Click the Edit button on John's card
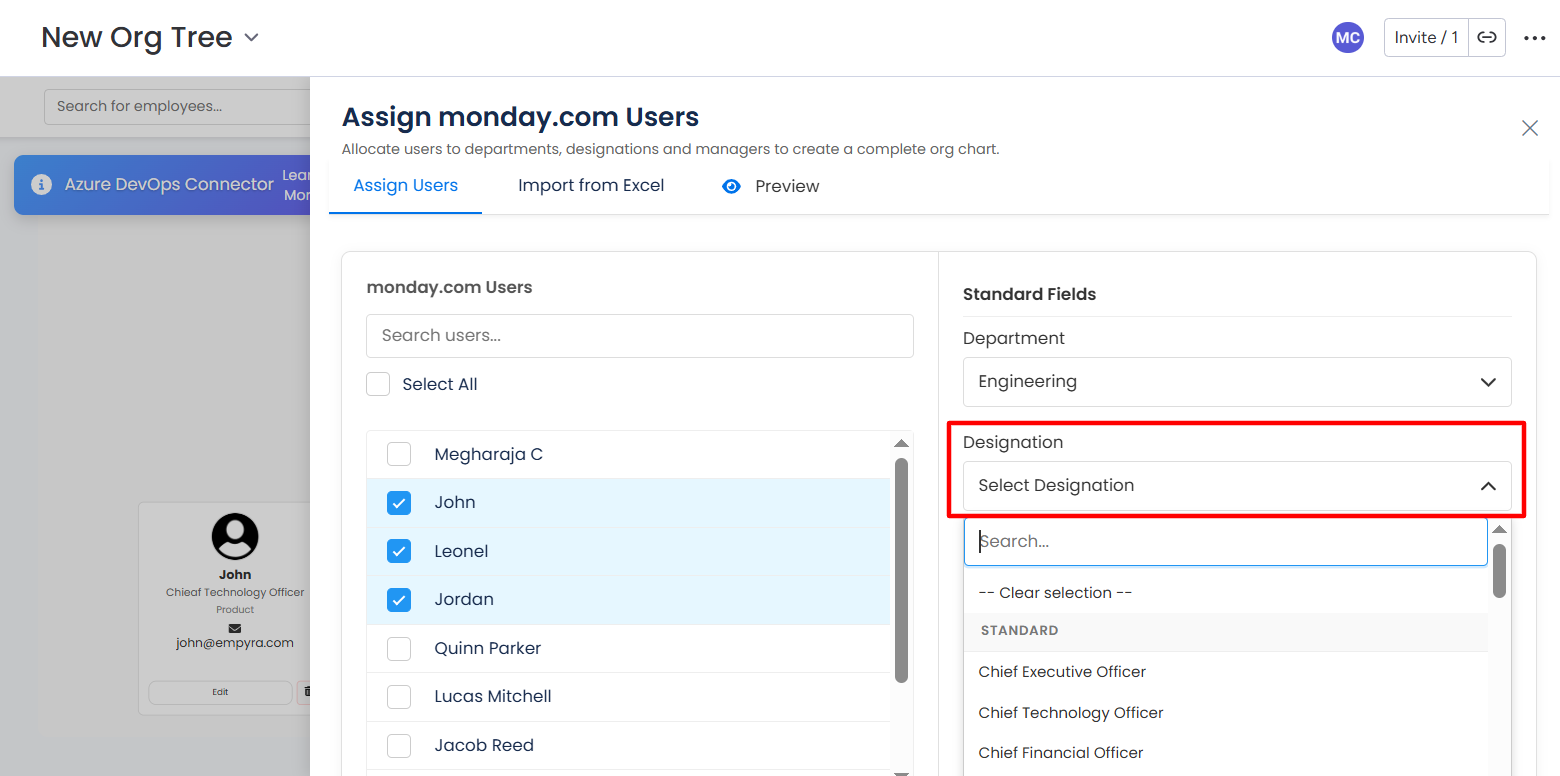 pyautogui.click(x=220, y=692)
